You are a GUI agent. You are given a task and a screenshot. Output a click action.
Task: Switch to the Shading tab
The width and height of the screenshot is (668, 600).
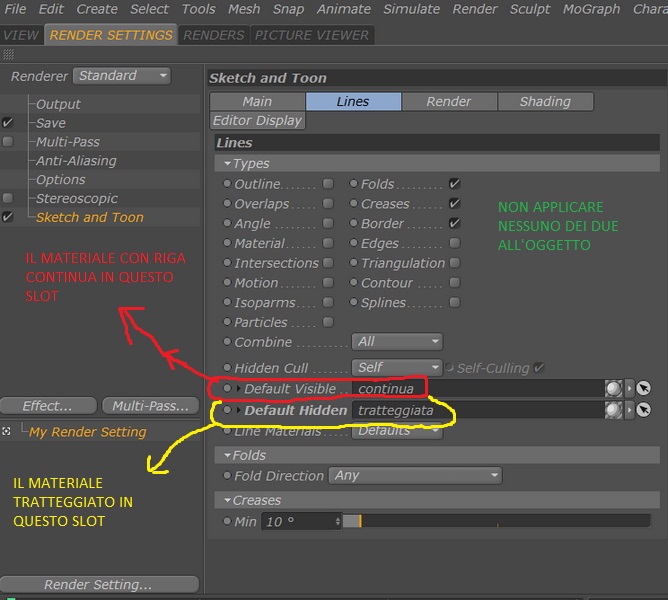(x=545, y=101)
